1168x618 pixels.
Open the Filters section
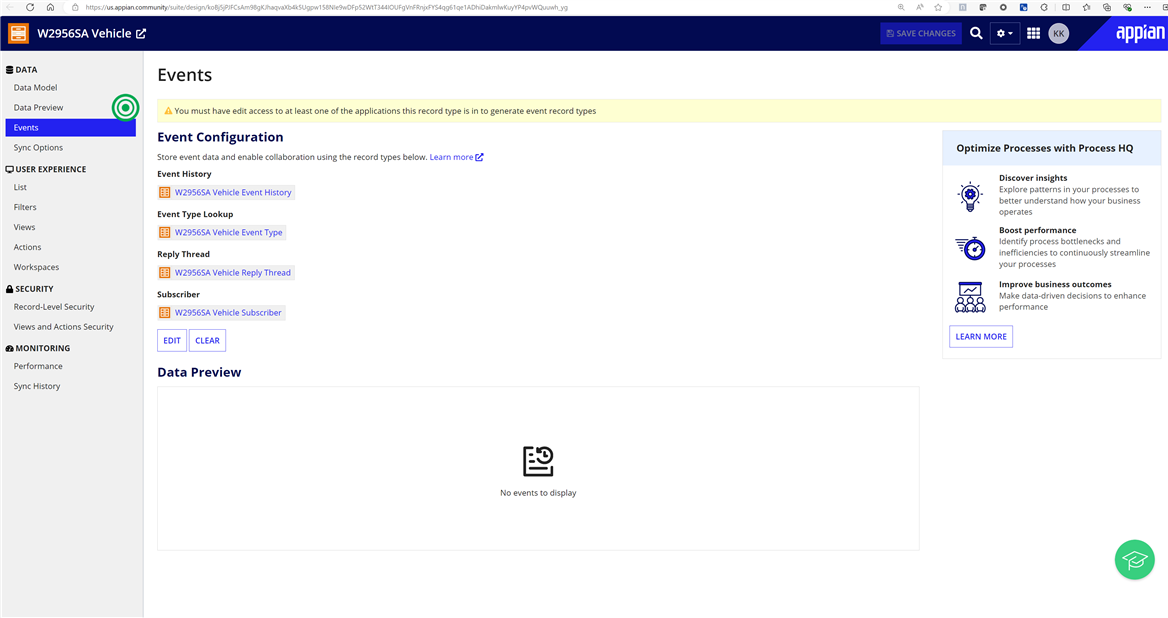pos(25,208)
